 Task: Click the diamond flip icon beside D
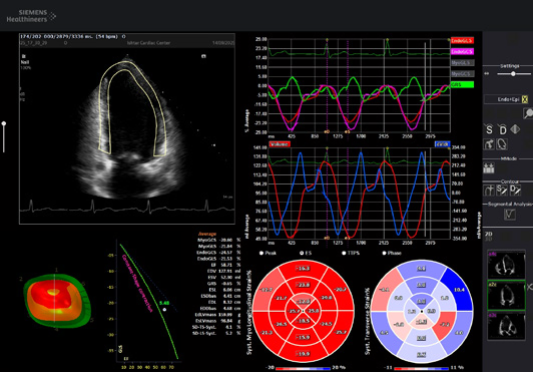[515, 129]
